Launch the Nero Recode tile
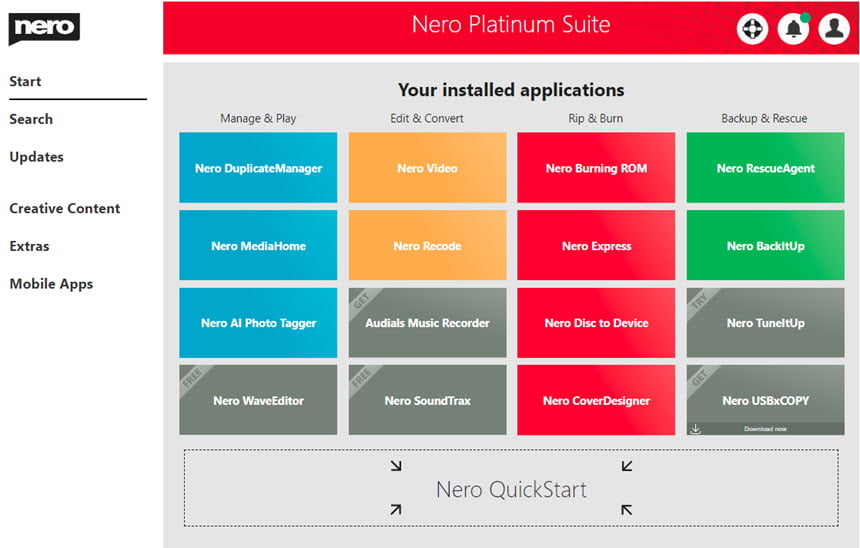860x548 pixels. [x=427, y=245]
